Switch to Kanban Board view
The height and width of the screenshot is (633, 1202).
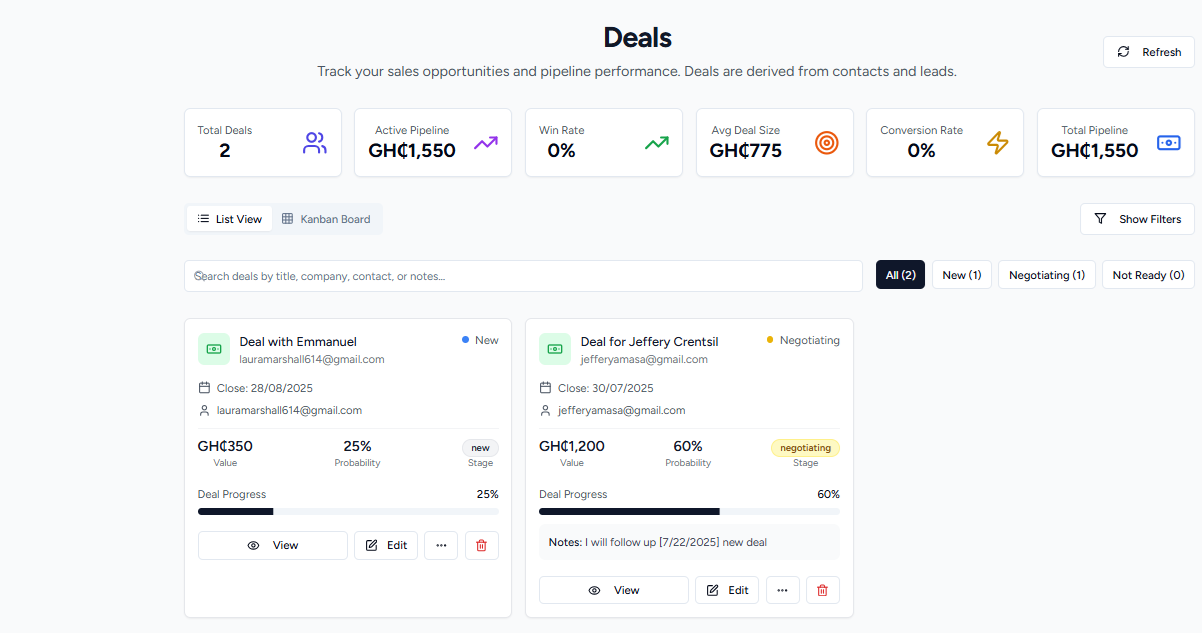[326, 219]
